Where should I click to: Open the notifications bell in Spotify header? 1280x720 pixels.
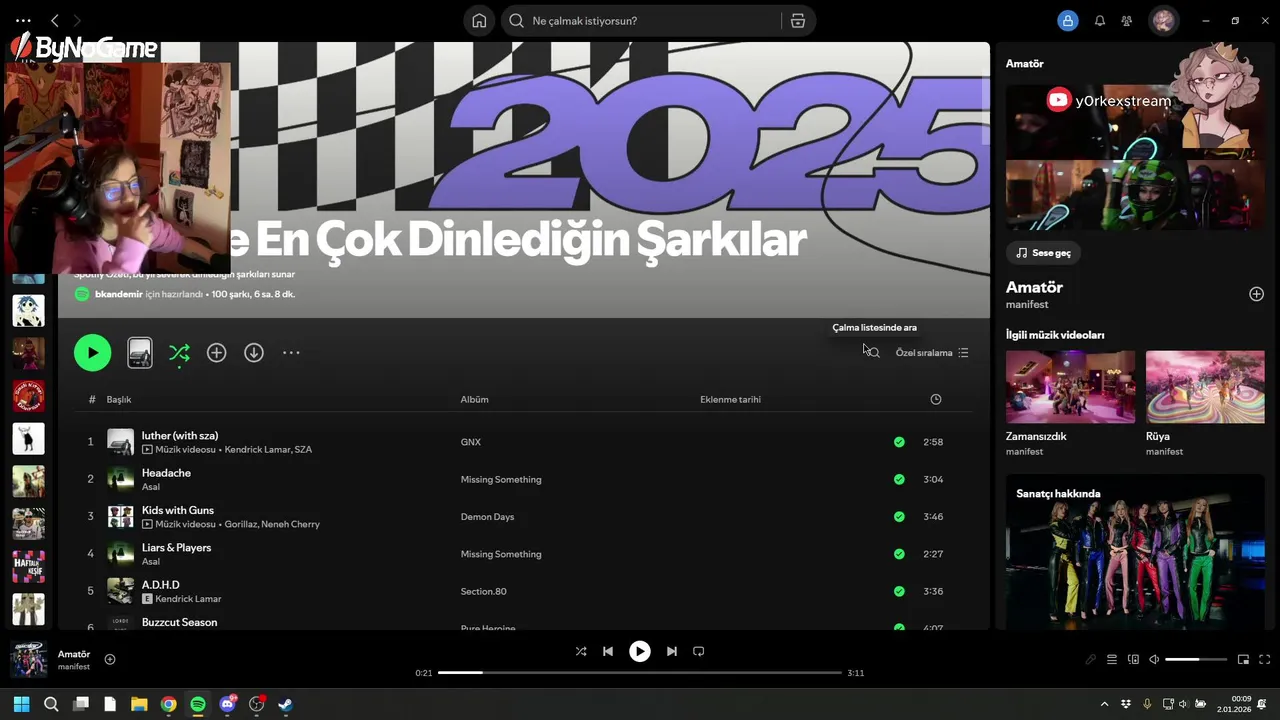coord(1100,21)
